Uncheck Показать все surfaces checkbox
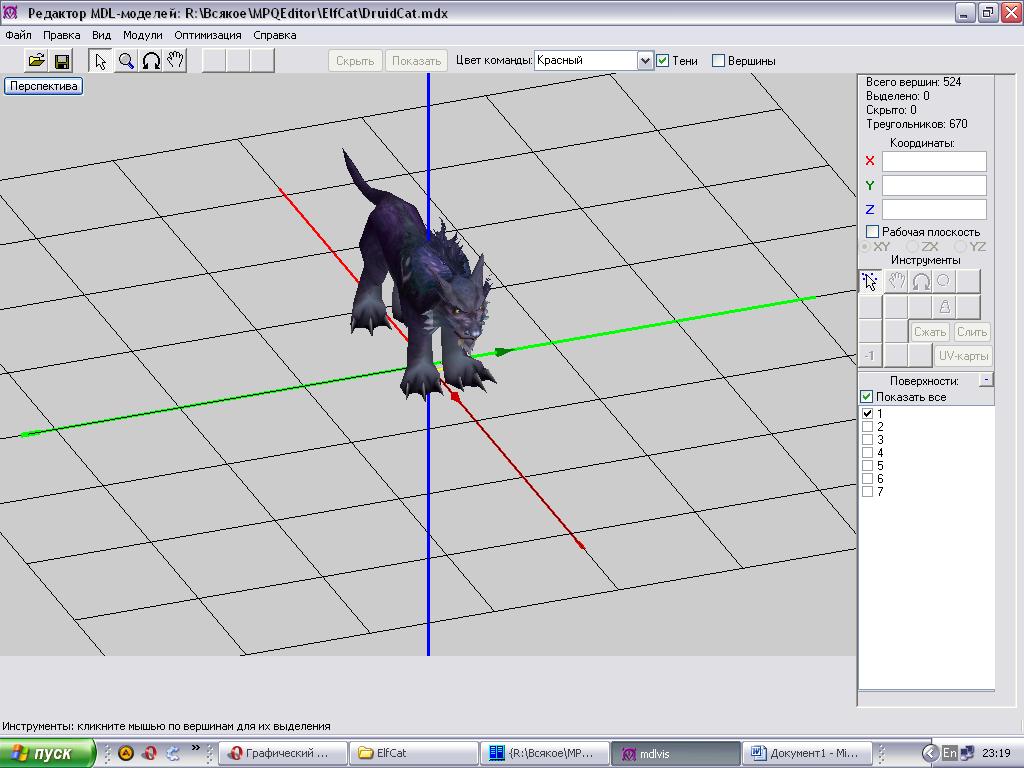Viewport: 1024px width, 768px height. (x=867, y=396)
